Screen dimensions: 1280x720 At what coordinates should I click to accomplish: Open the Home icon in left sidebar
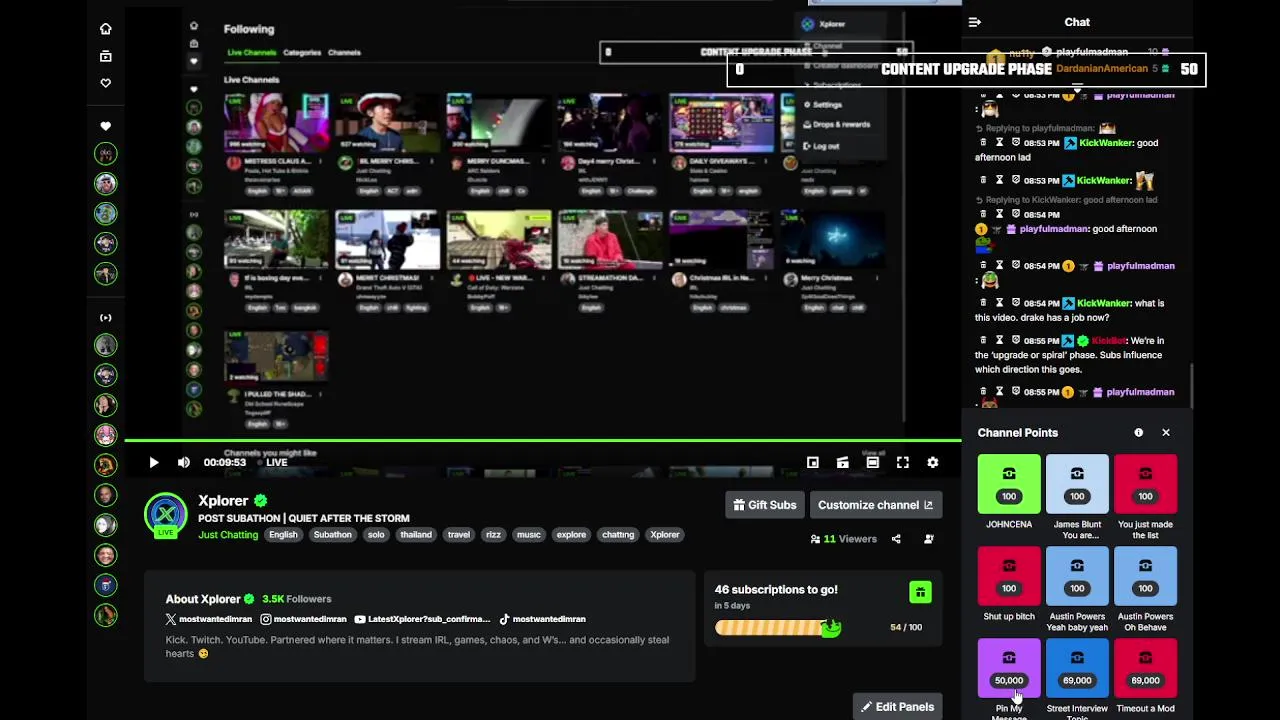pyautogui.click(x=106, y=29)
